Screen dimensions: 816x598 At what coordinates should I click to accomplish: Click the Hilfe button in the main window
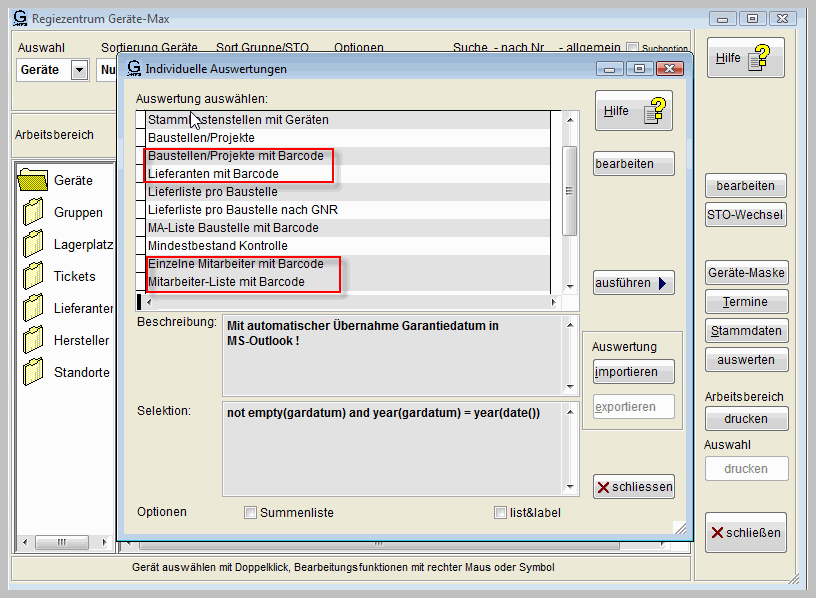coord(745,58)
